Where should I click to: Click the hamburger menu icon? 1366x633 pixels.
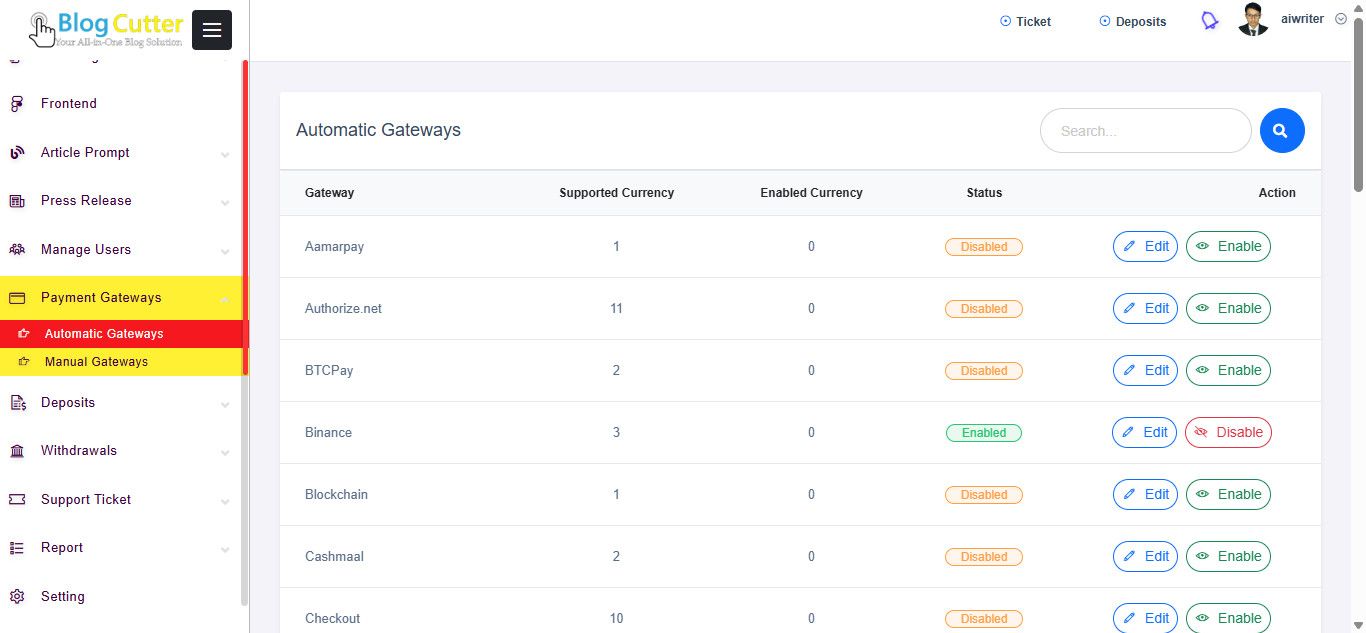point(212,30)
